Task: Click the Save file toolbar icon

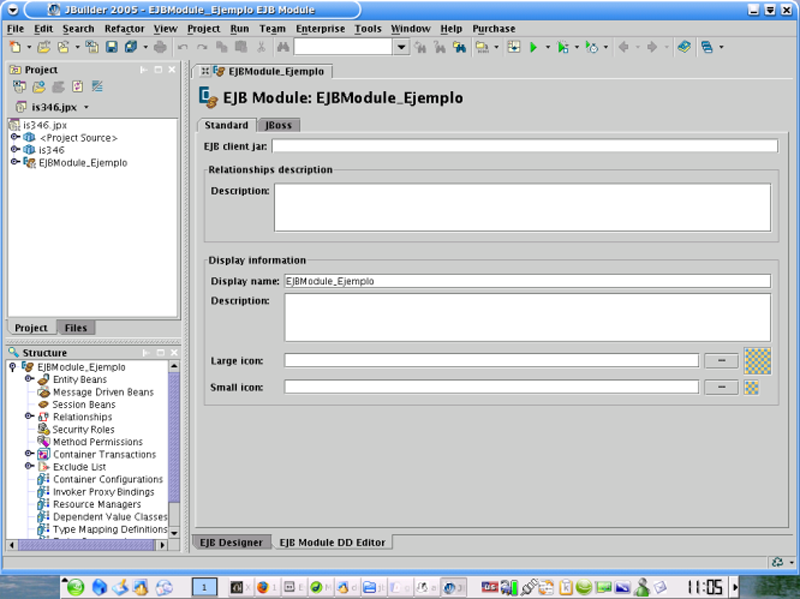Action: pos(111,47)
